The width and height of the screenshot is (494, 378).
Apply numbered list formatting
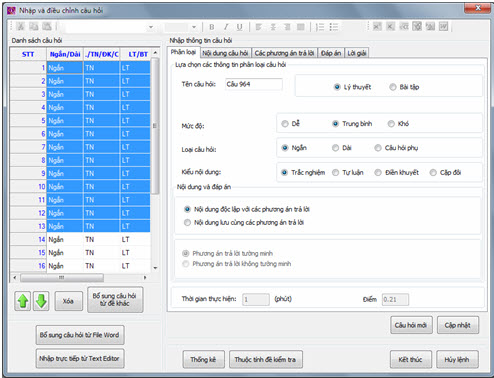coord(320,27)
